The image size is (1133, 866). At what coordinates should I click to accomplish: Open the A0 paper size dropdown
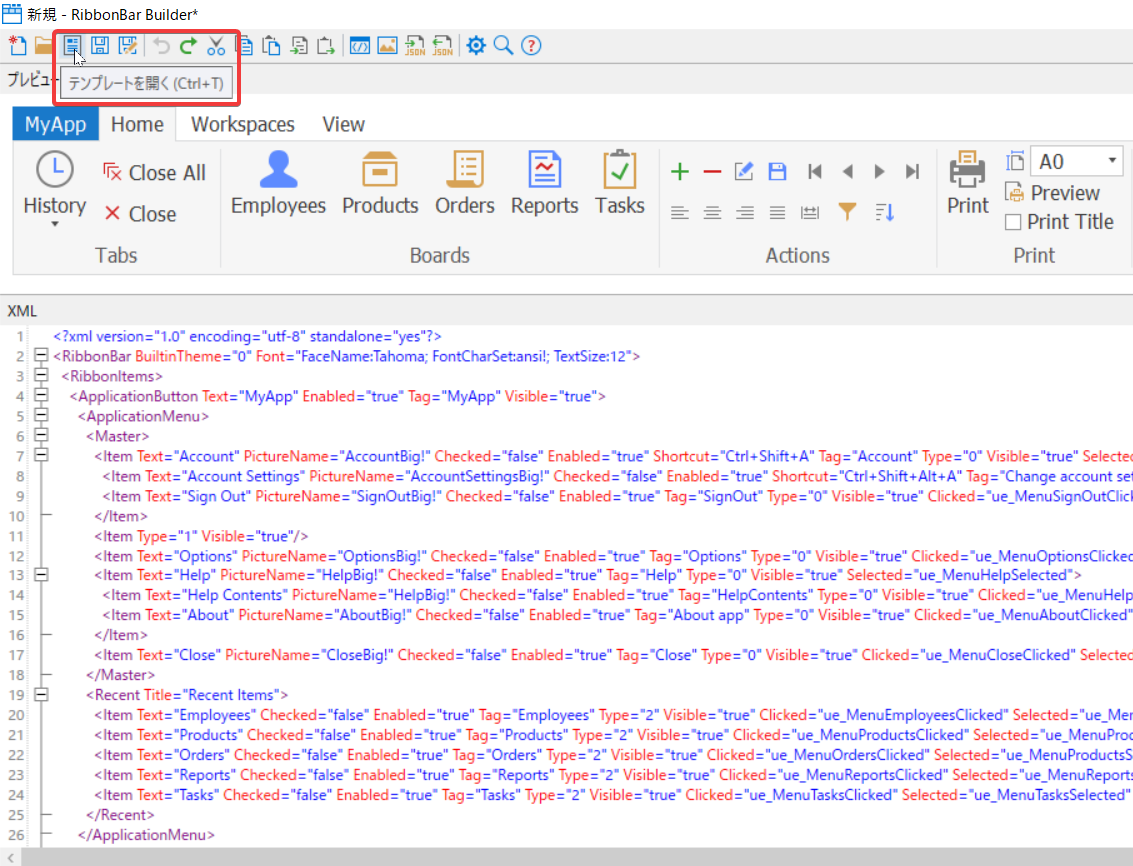pyautogui.click(x=1112, y=162)
